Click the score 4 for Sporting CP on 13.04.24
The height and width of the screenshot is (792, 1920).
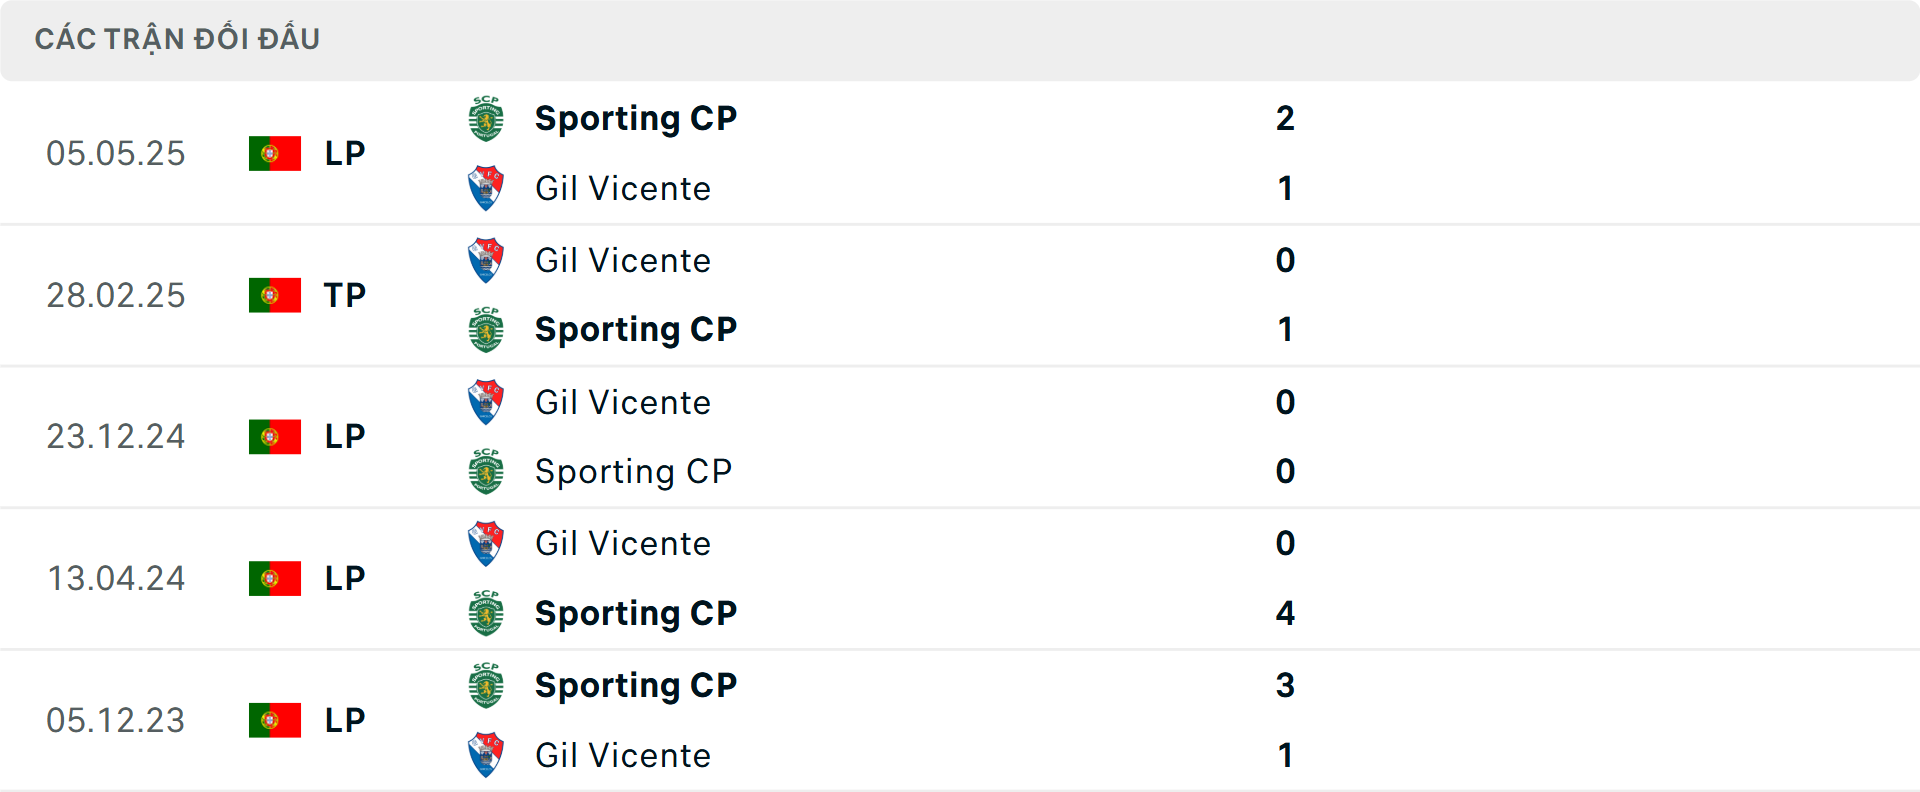pyautogui.click(x=1285, y=614)
